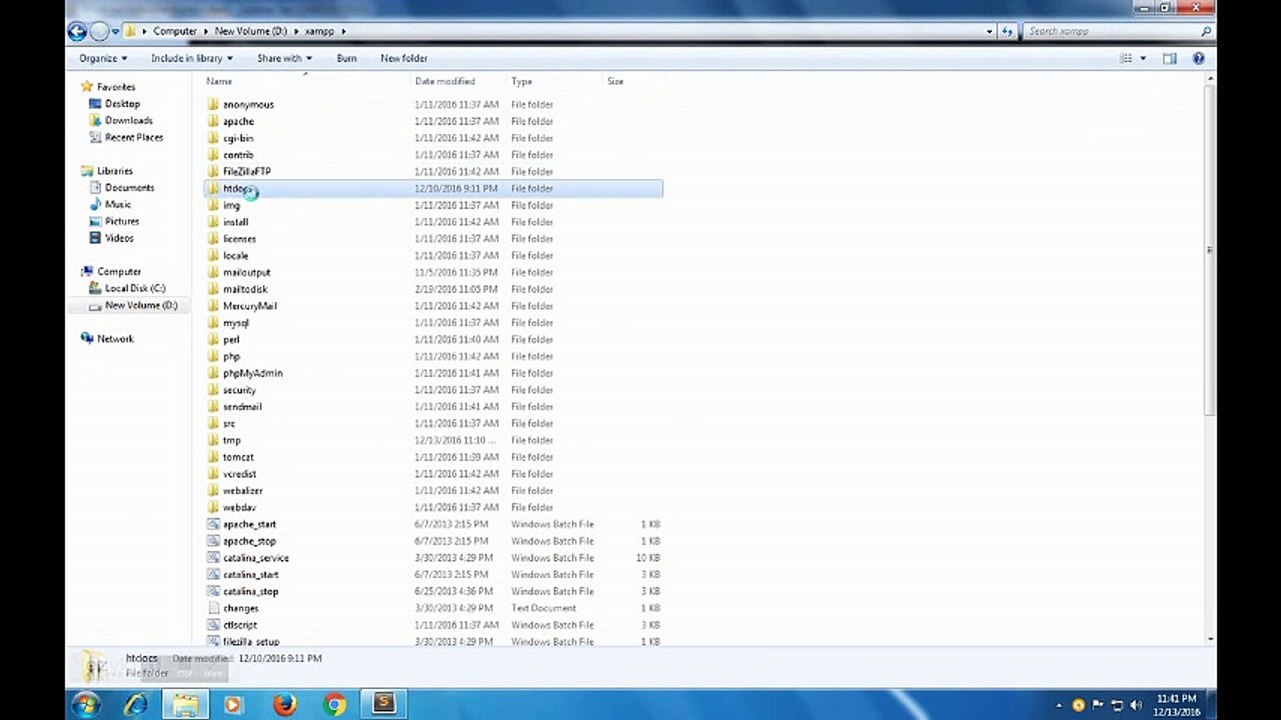Click the sendmail folder name
1281x720 pixels.
(242, 407)
